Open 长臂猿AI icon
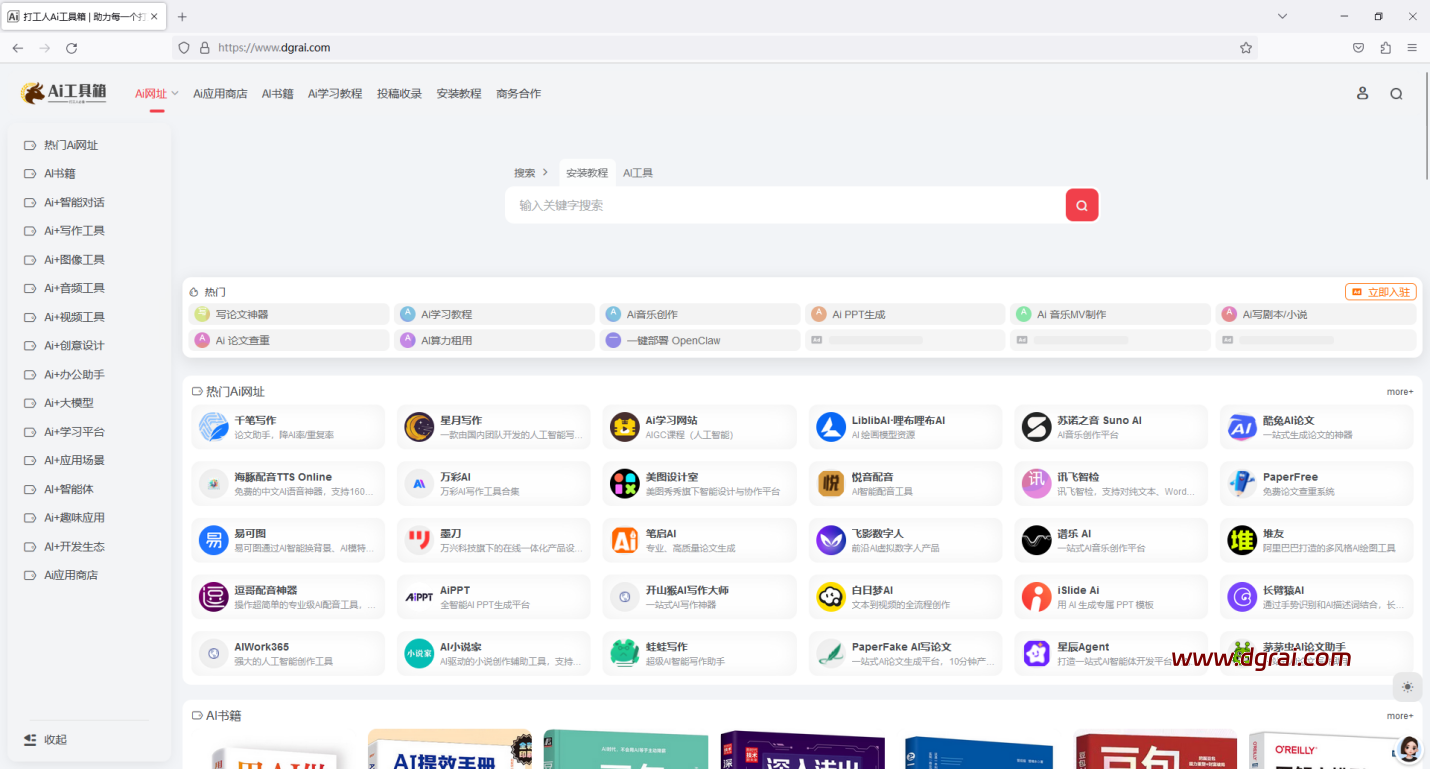The width and height of the screenshot is (1430, 769). pos(1242,597)
